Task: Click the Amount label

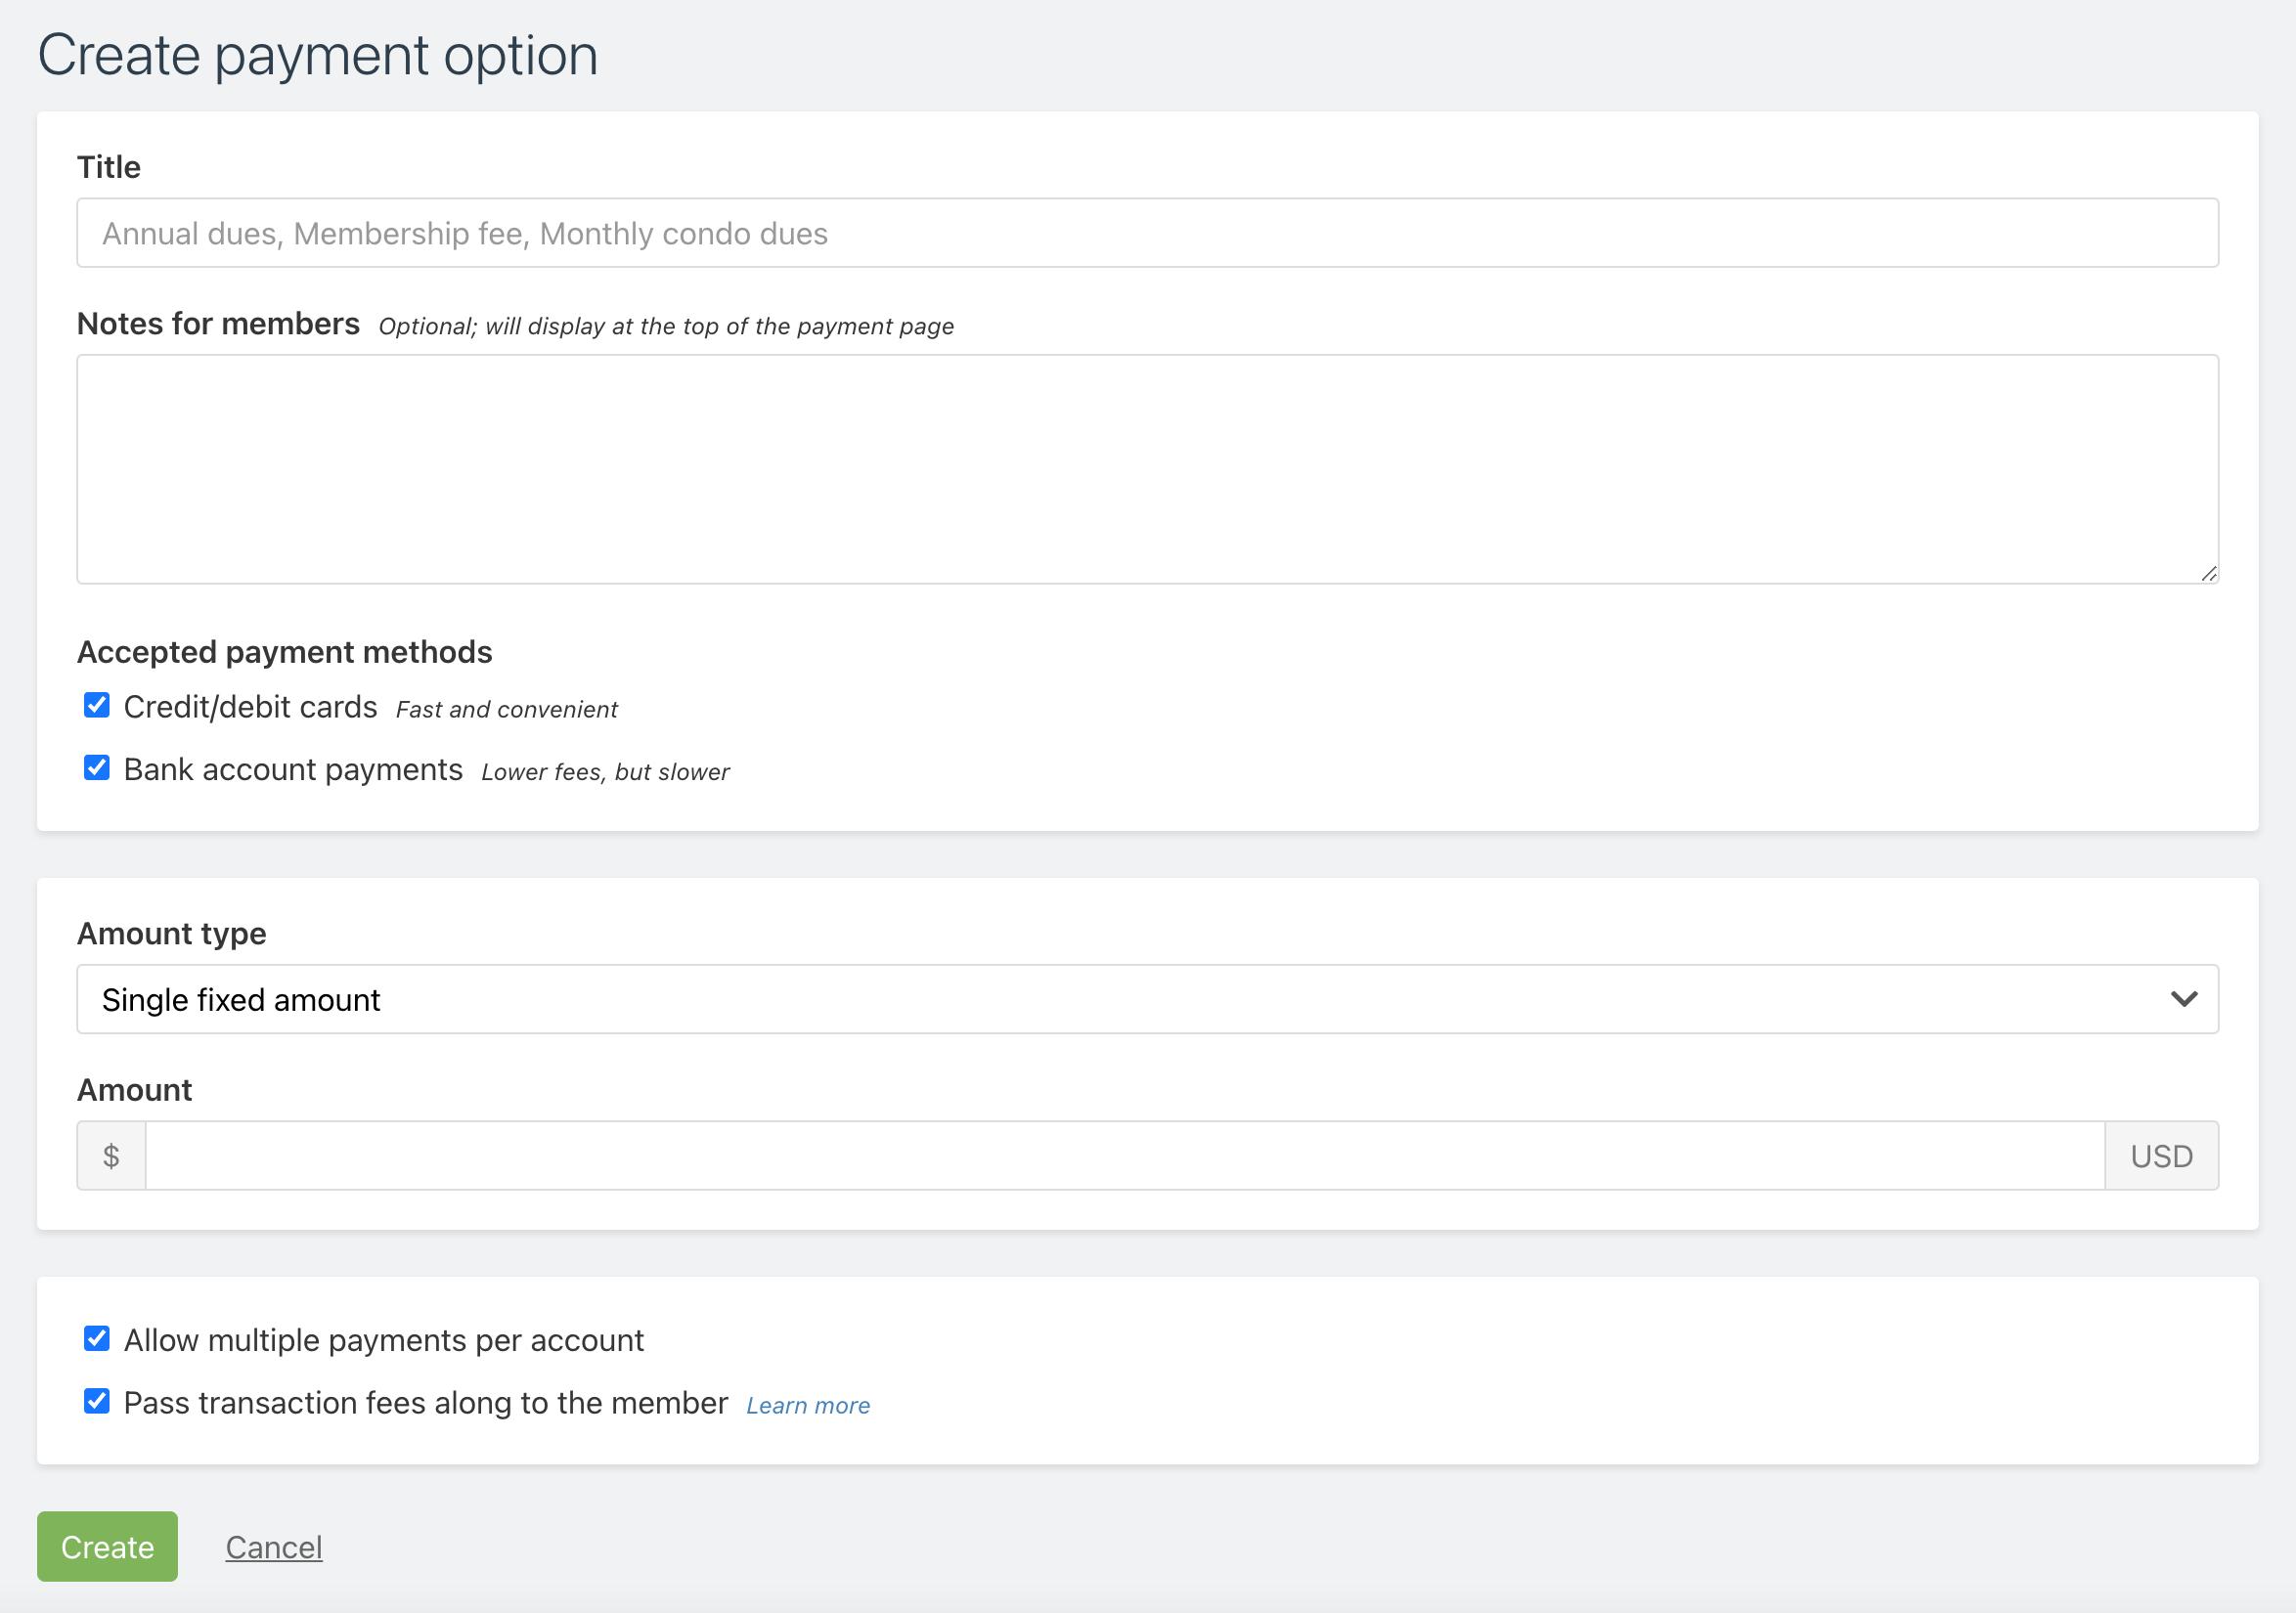Action: click(x=134, y=1089)
